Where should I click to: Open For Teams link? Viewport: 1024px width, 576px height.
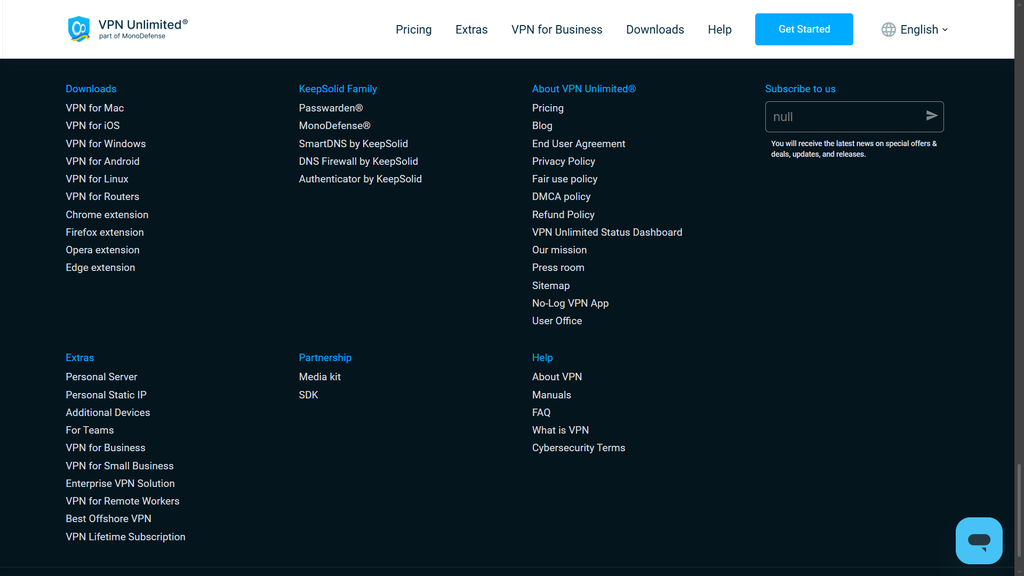coord(89,430)
